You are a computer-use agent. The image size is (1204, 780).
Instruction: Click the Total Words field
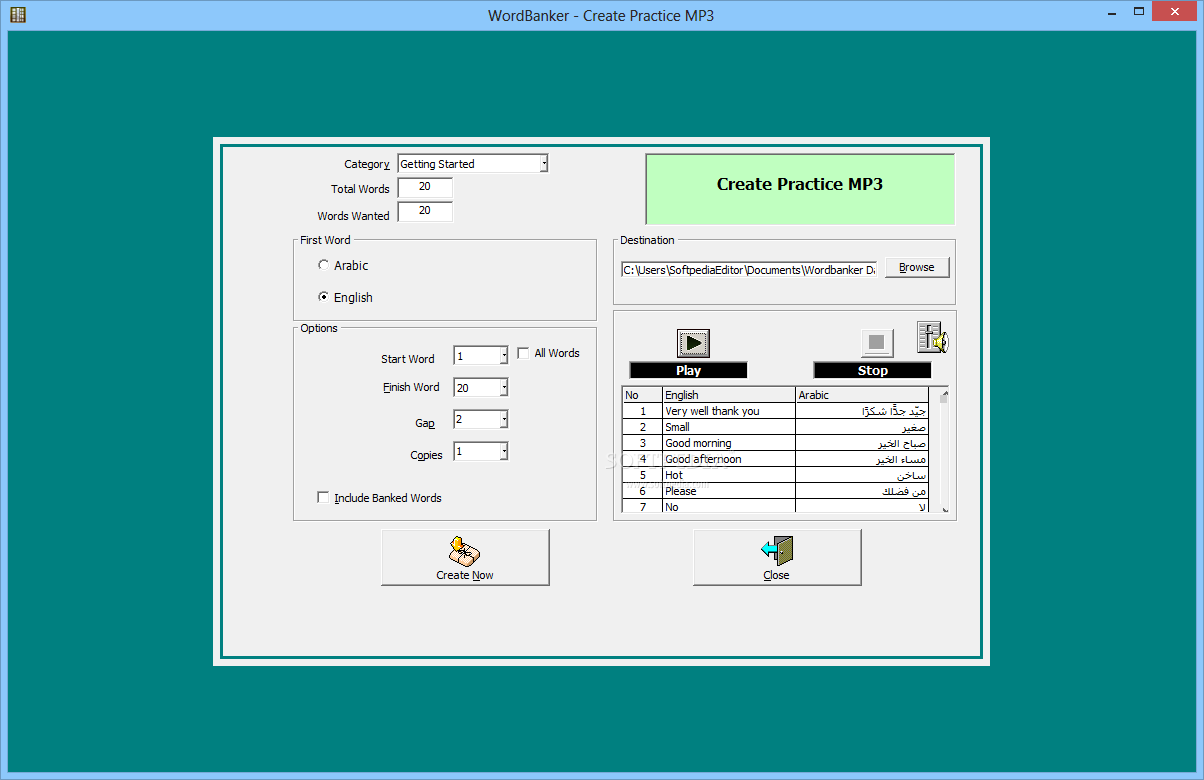tap(425, 188)
